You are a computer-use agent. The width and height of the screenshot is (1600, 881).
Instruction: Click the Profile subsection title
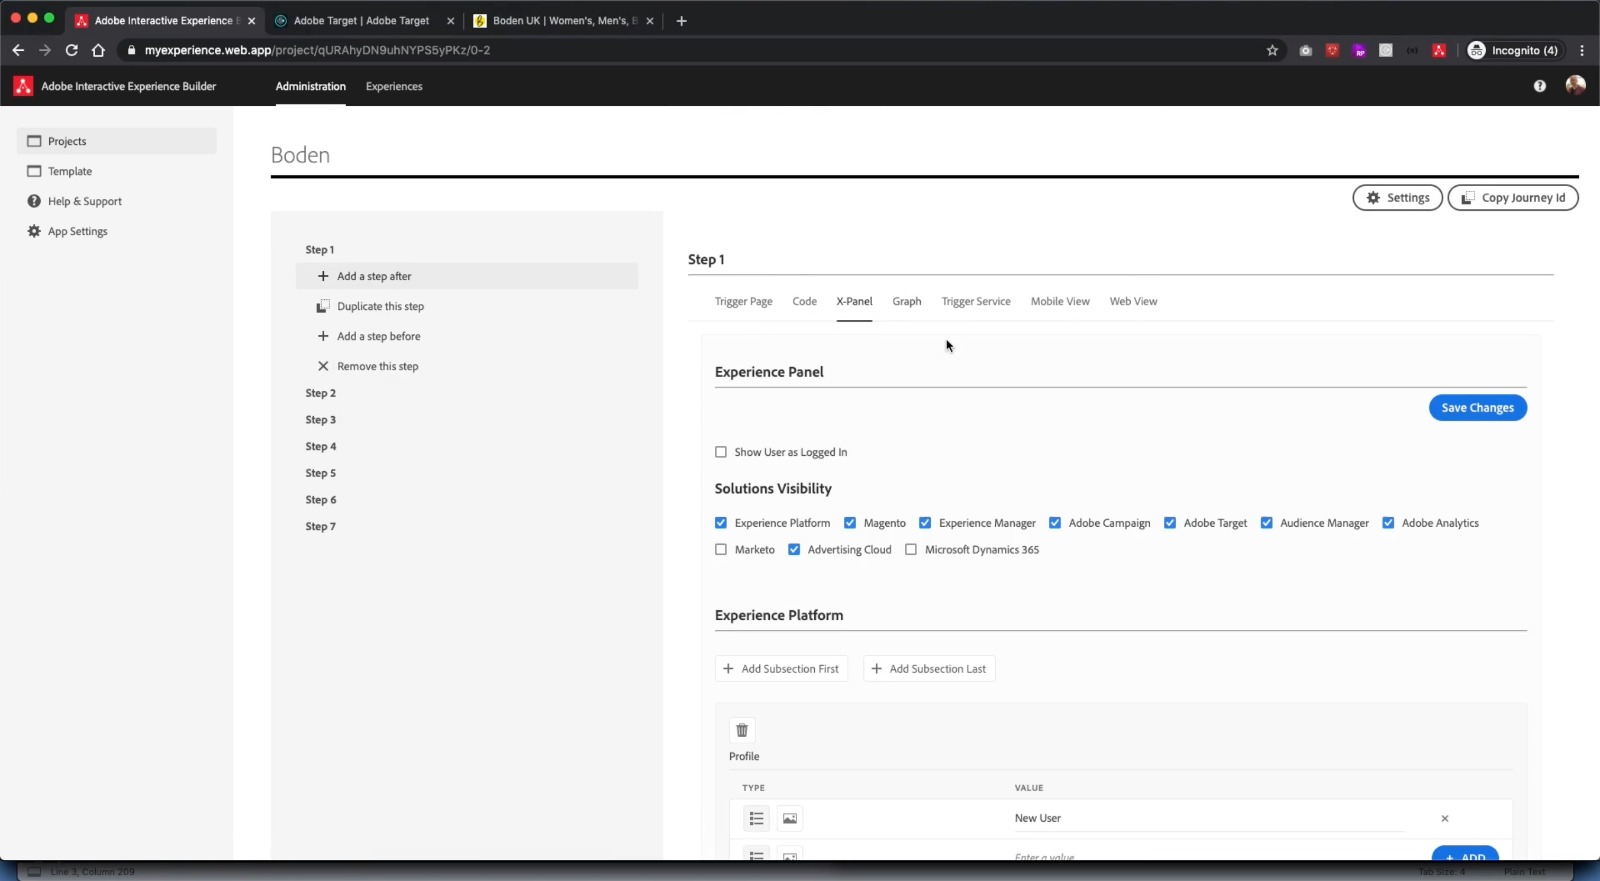(x=744, y=756)
